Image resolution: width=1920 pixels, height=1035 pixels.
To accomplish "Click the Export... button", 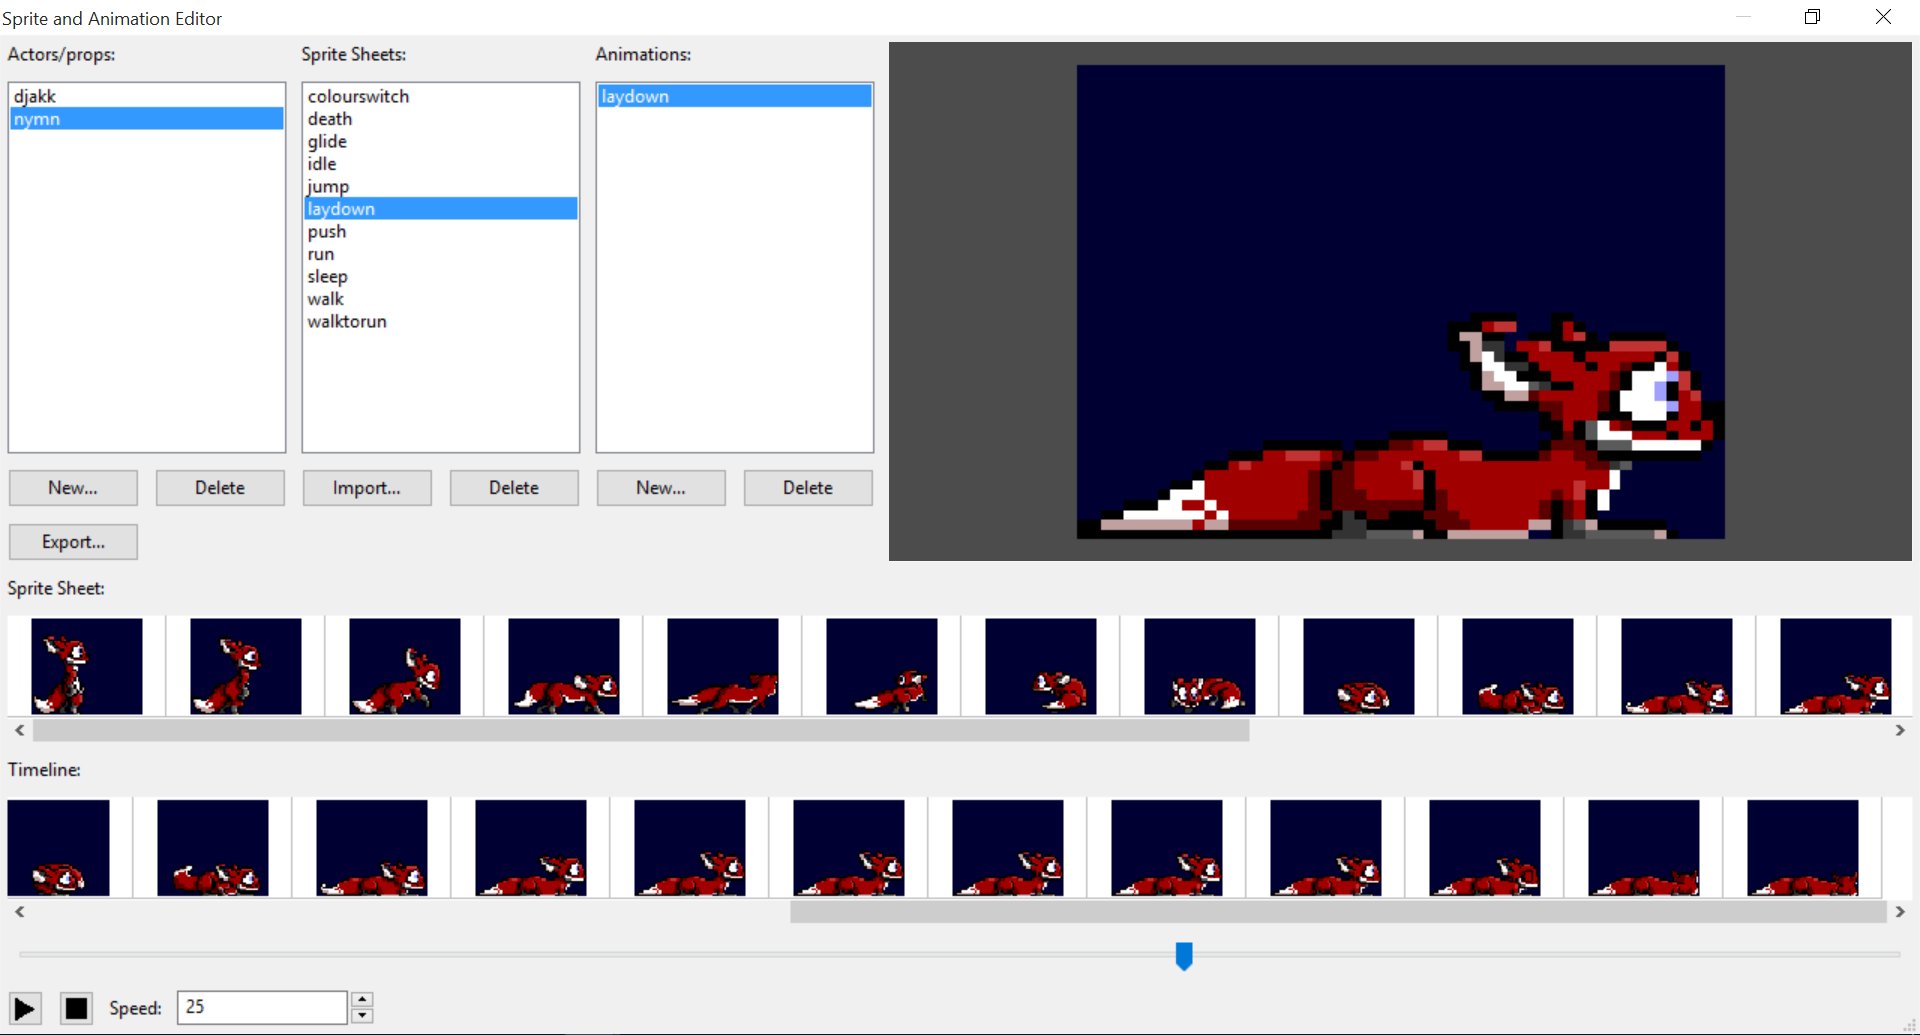I will 72,541.
